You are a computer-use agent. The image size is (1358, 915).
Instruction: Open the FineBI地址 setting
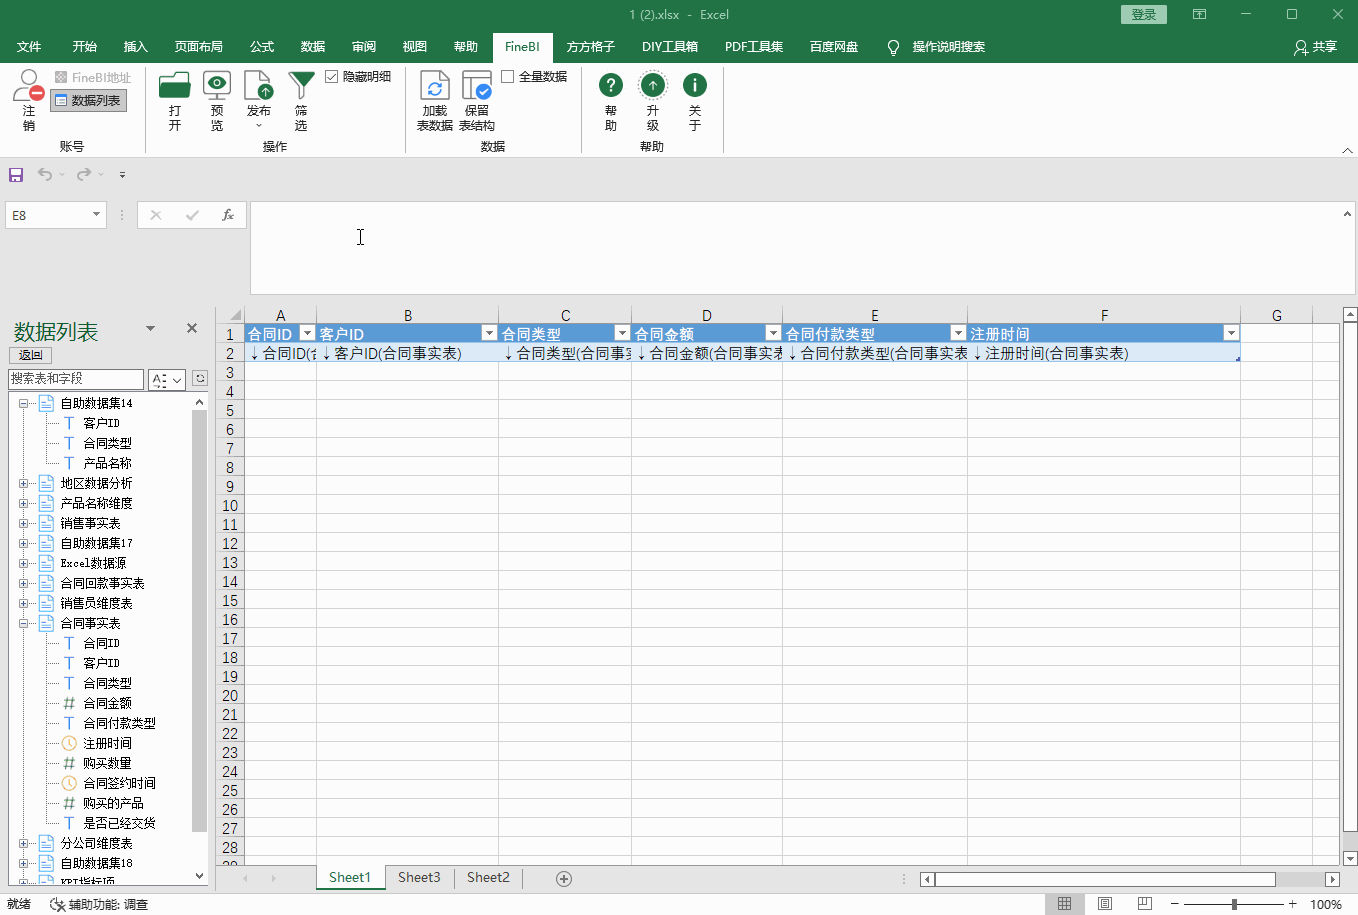pyautogui.click(x=93, y=77)
